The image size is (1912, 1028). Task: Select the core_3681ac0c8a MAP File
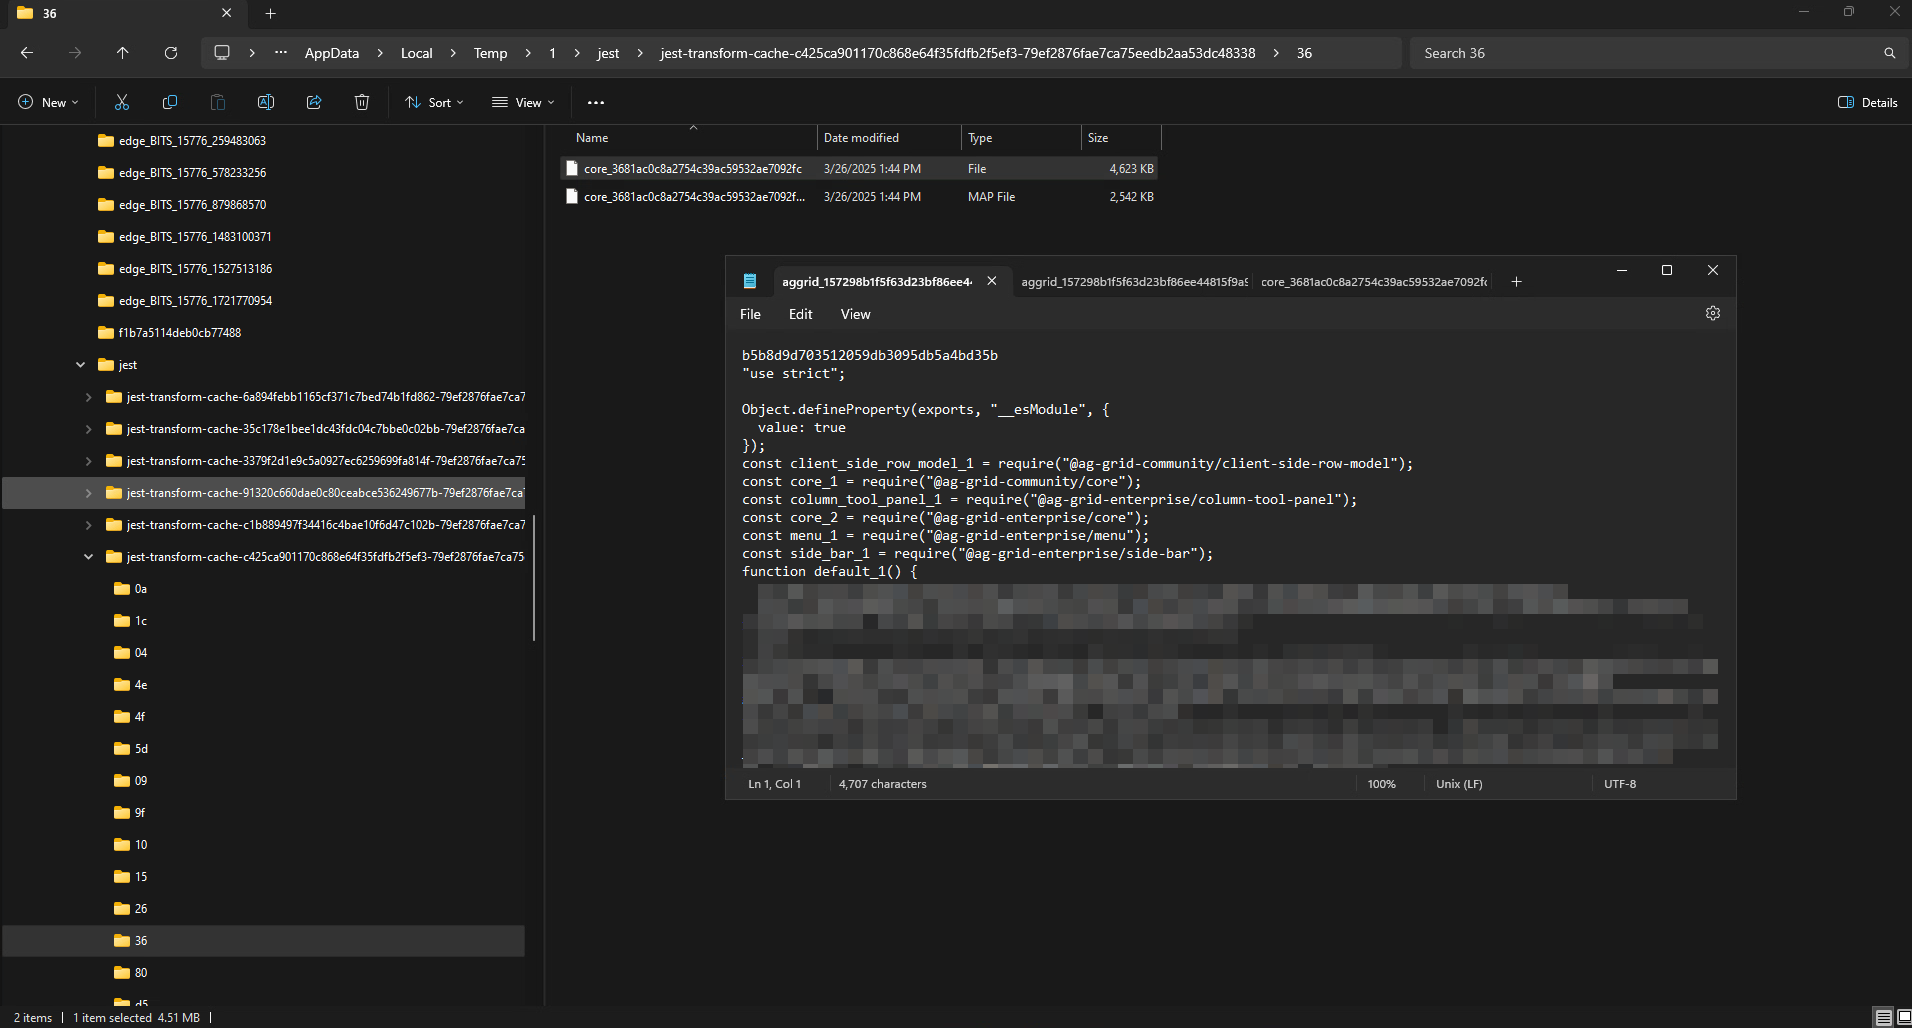click(693, 197)
